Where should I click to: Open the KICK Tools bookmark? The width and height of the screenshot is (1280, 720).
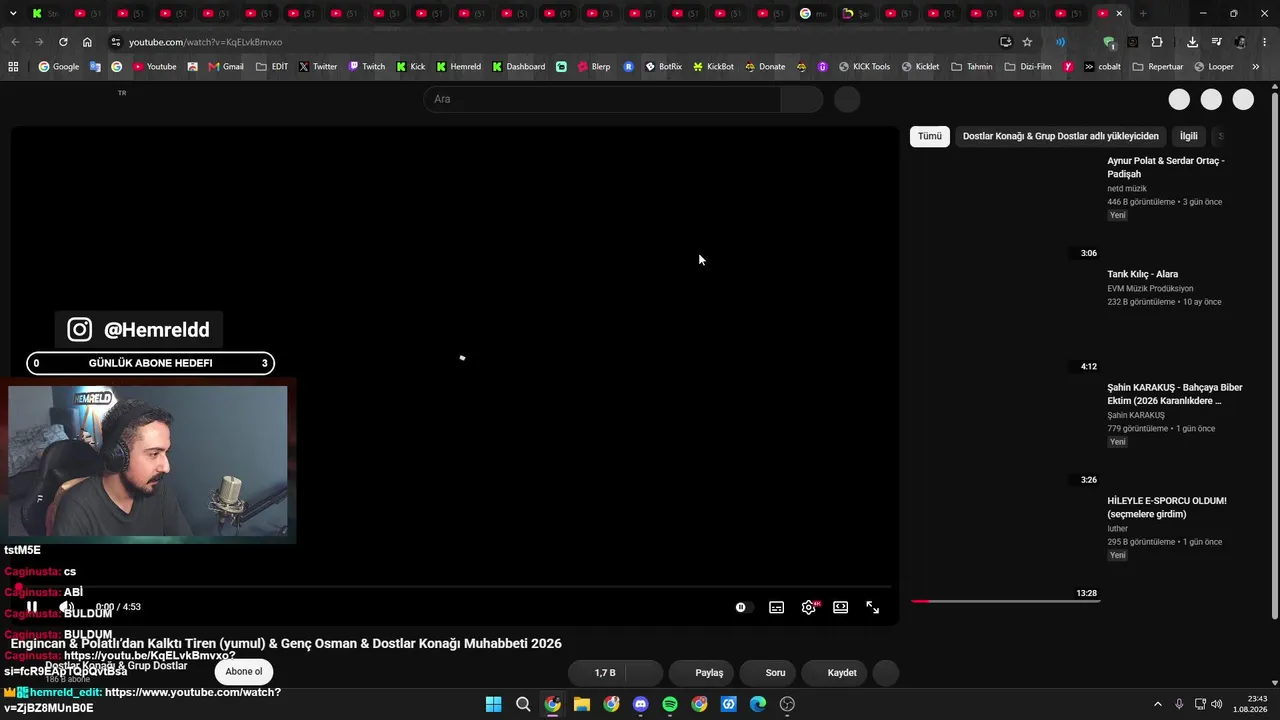(864, 67)
